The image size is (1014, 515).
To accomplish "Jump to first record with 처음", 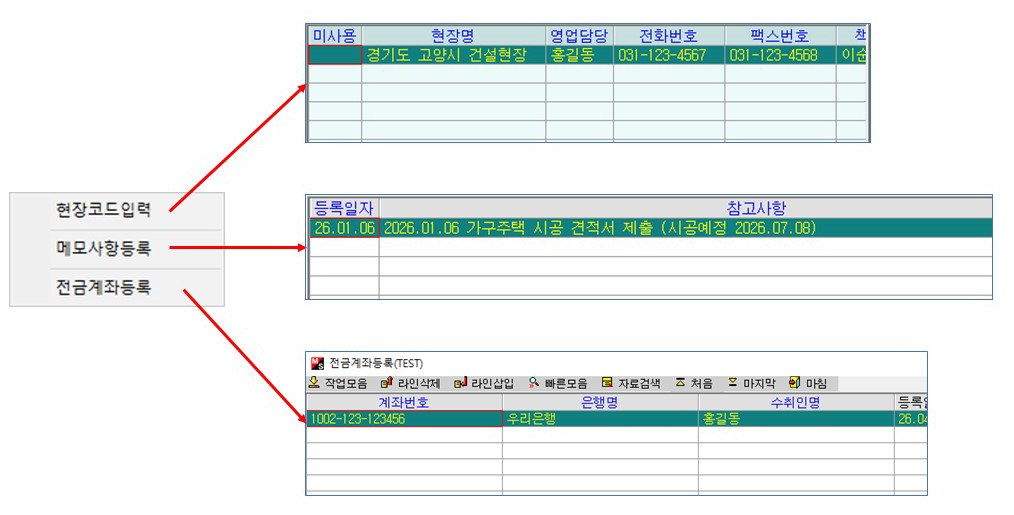I will coord(693,383).
